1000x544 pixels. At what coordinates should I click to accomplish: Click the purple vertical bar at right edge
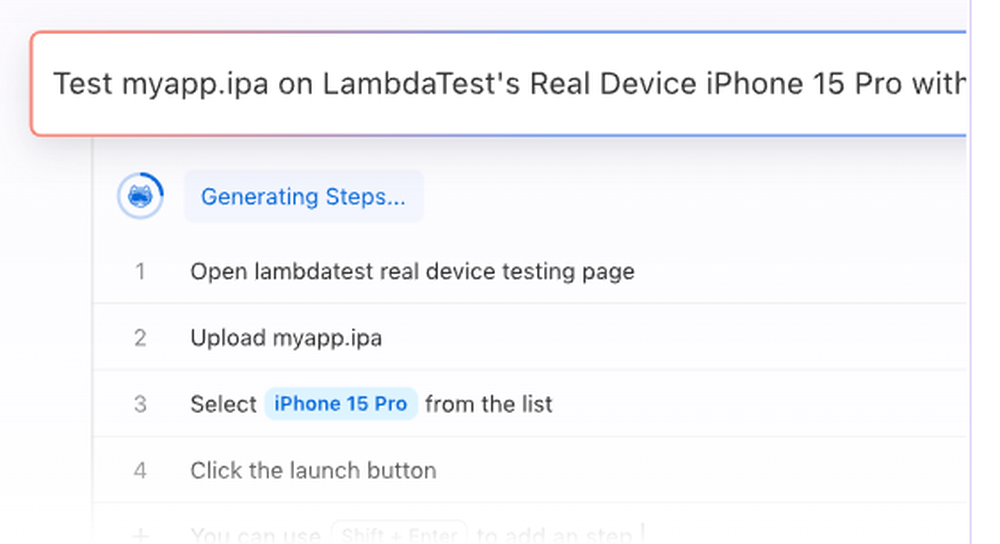tap(970, 272)
